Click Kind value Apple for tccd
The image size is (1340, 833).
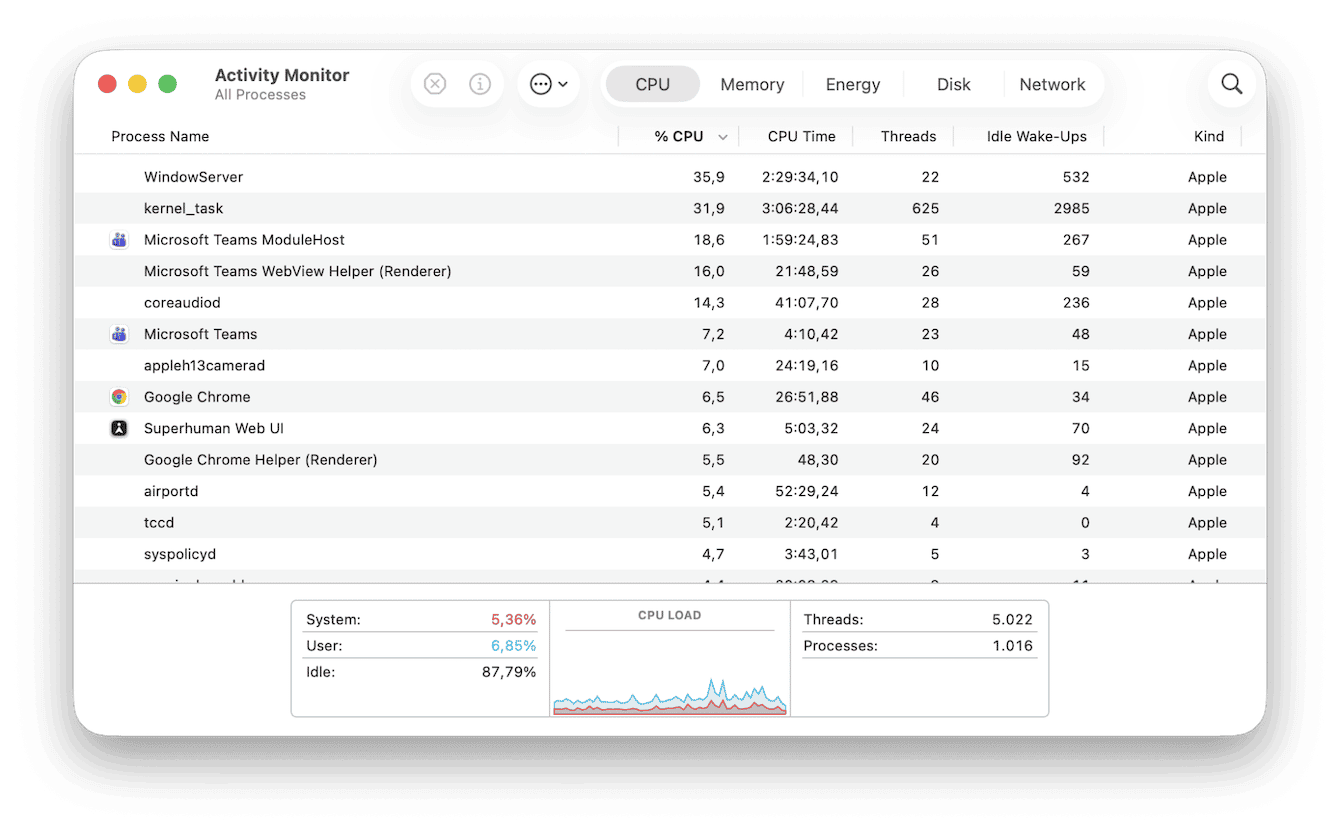(x=1207, y=523)
